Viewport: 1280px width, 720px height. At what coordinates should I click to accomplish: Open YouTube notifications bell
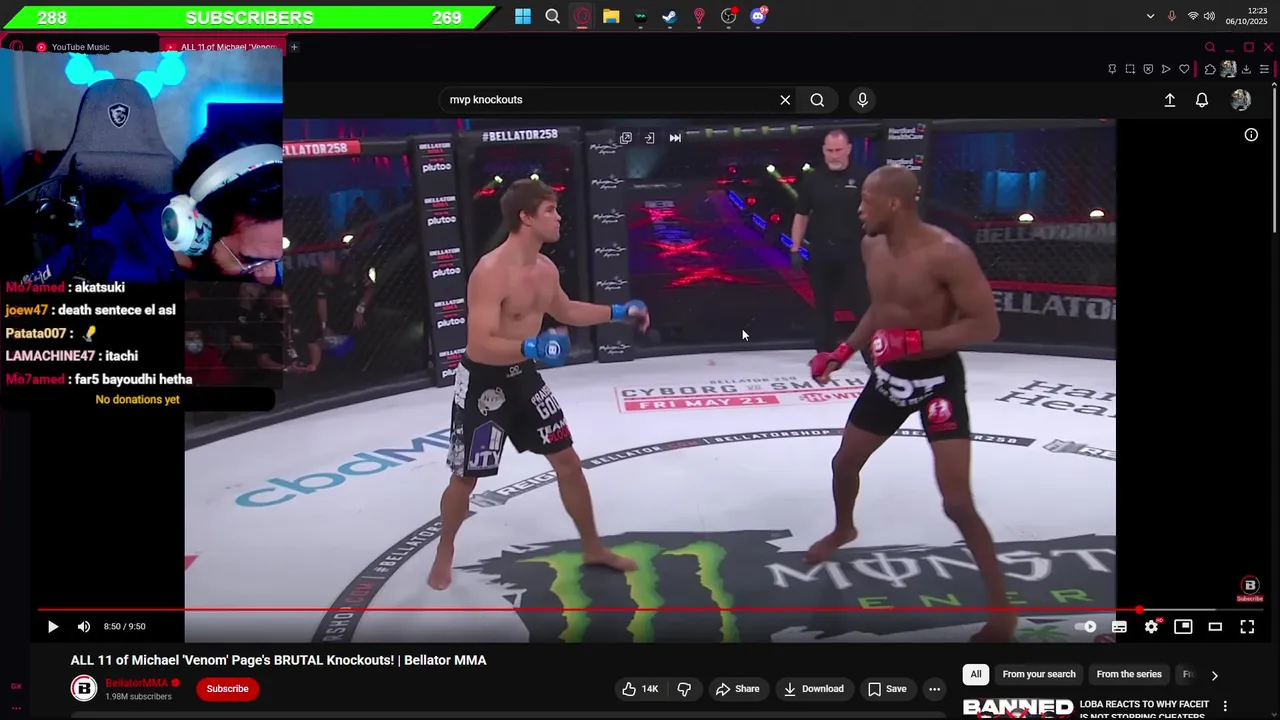1202,100
